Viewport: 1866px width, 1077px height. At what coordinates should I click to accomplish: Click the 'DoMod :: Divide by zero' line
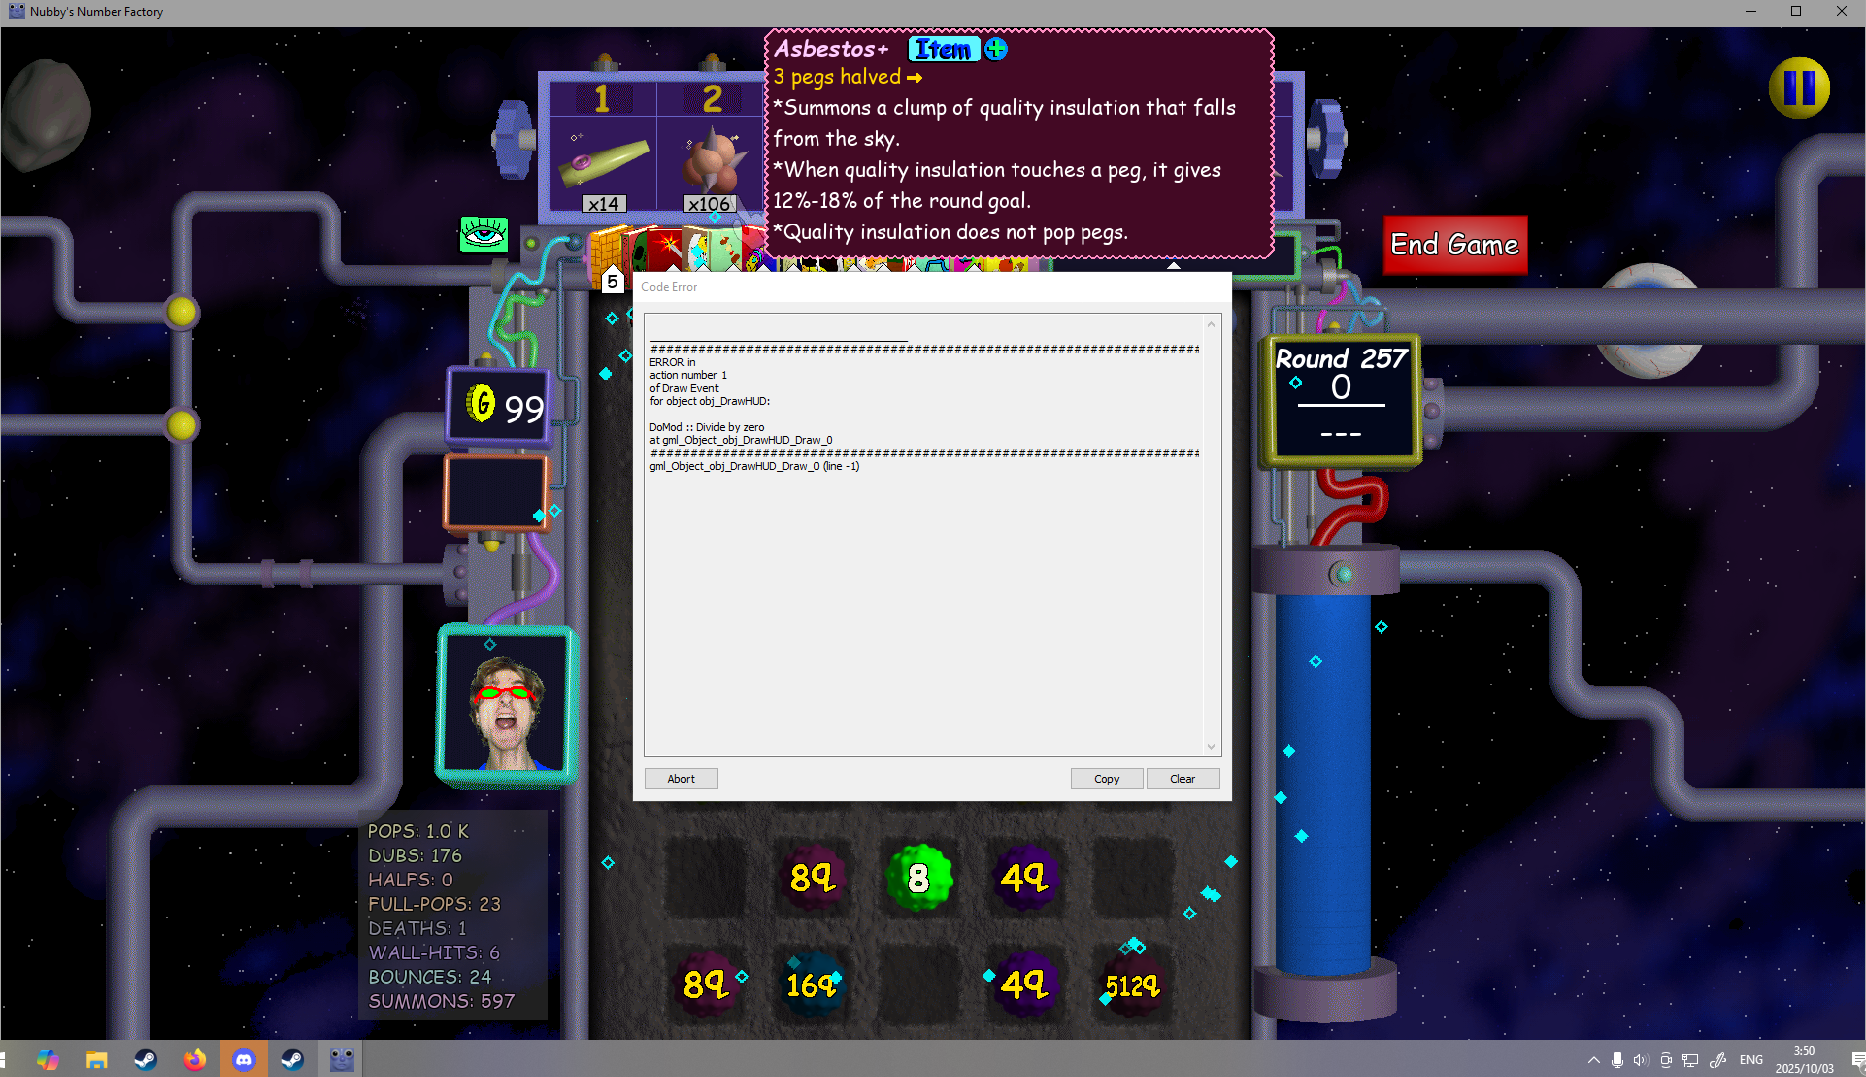tap(706, 427)
